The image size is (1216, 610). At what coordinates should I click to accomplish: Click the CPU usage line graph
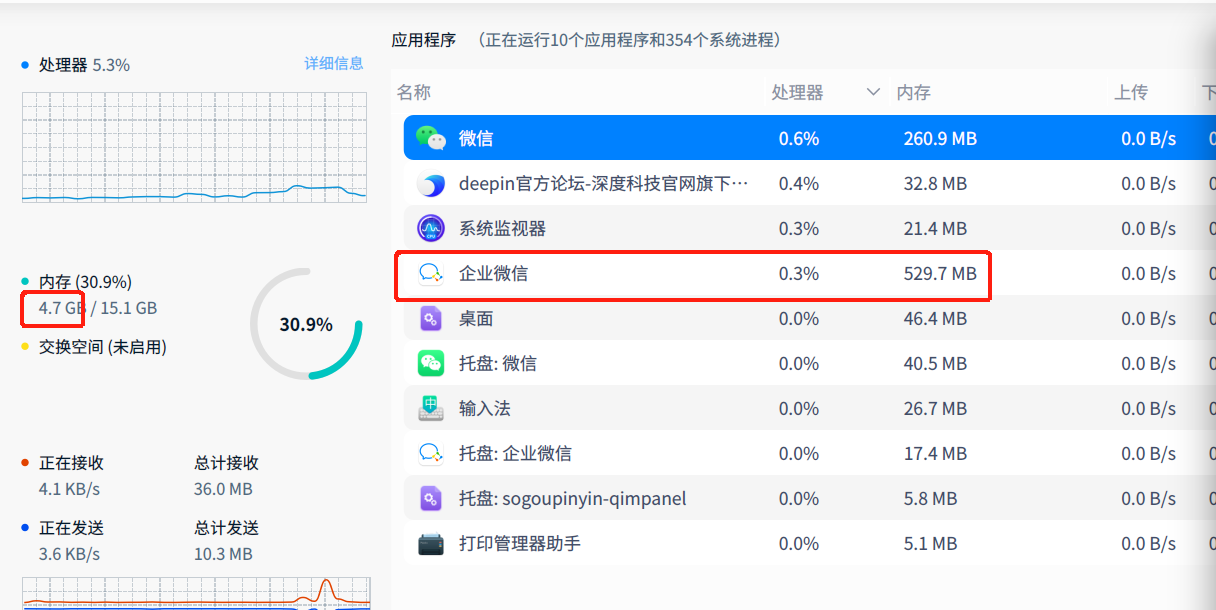tap(194, 147)
